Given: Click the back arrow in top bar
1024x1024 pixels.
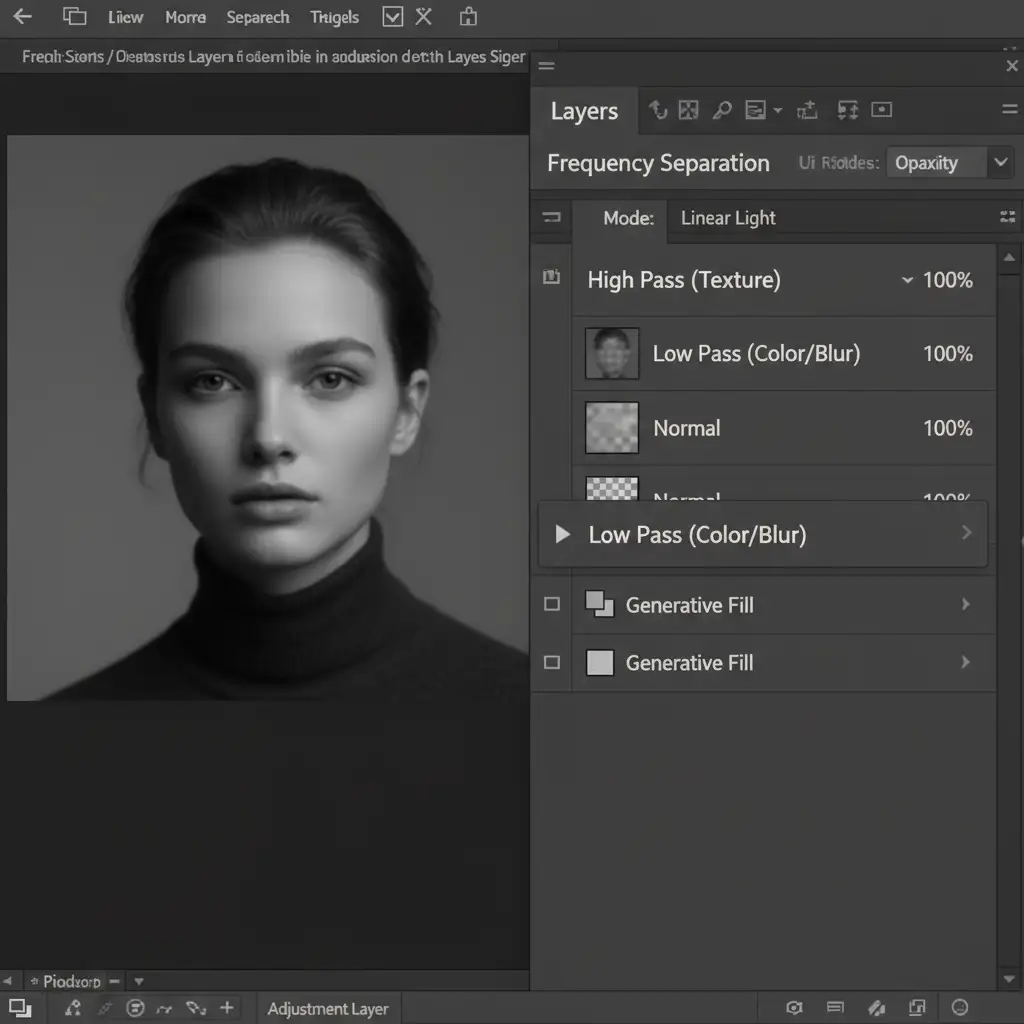Looking at the screenshot, I should (x=22, y=17).
